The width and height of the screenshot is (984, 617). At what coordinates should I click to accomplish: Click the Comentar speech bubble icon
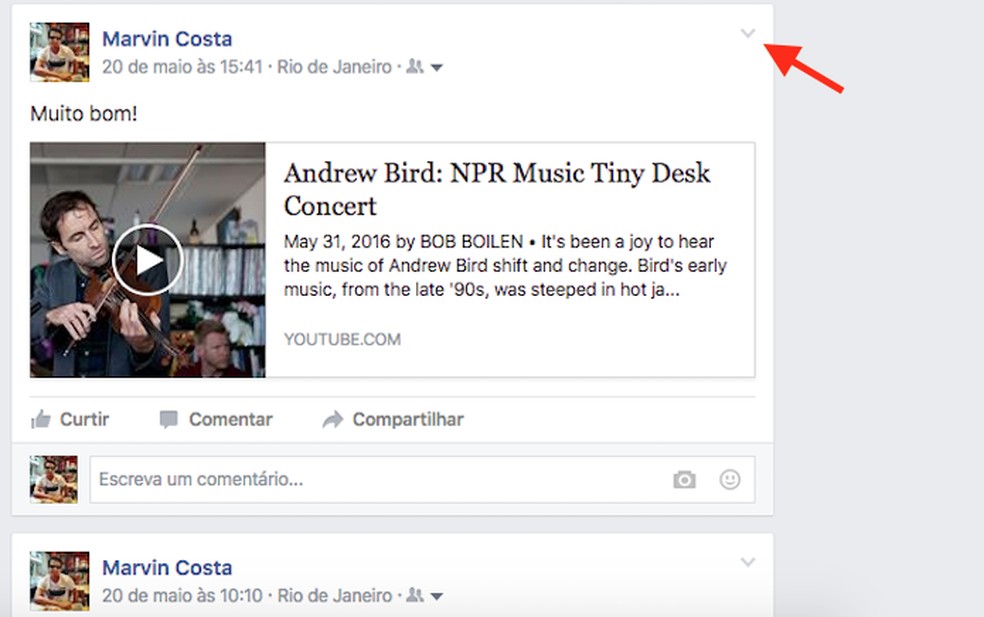pos(169,419)
